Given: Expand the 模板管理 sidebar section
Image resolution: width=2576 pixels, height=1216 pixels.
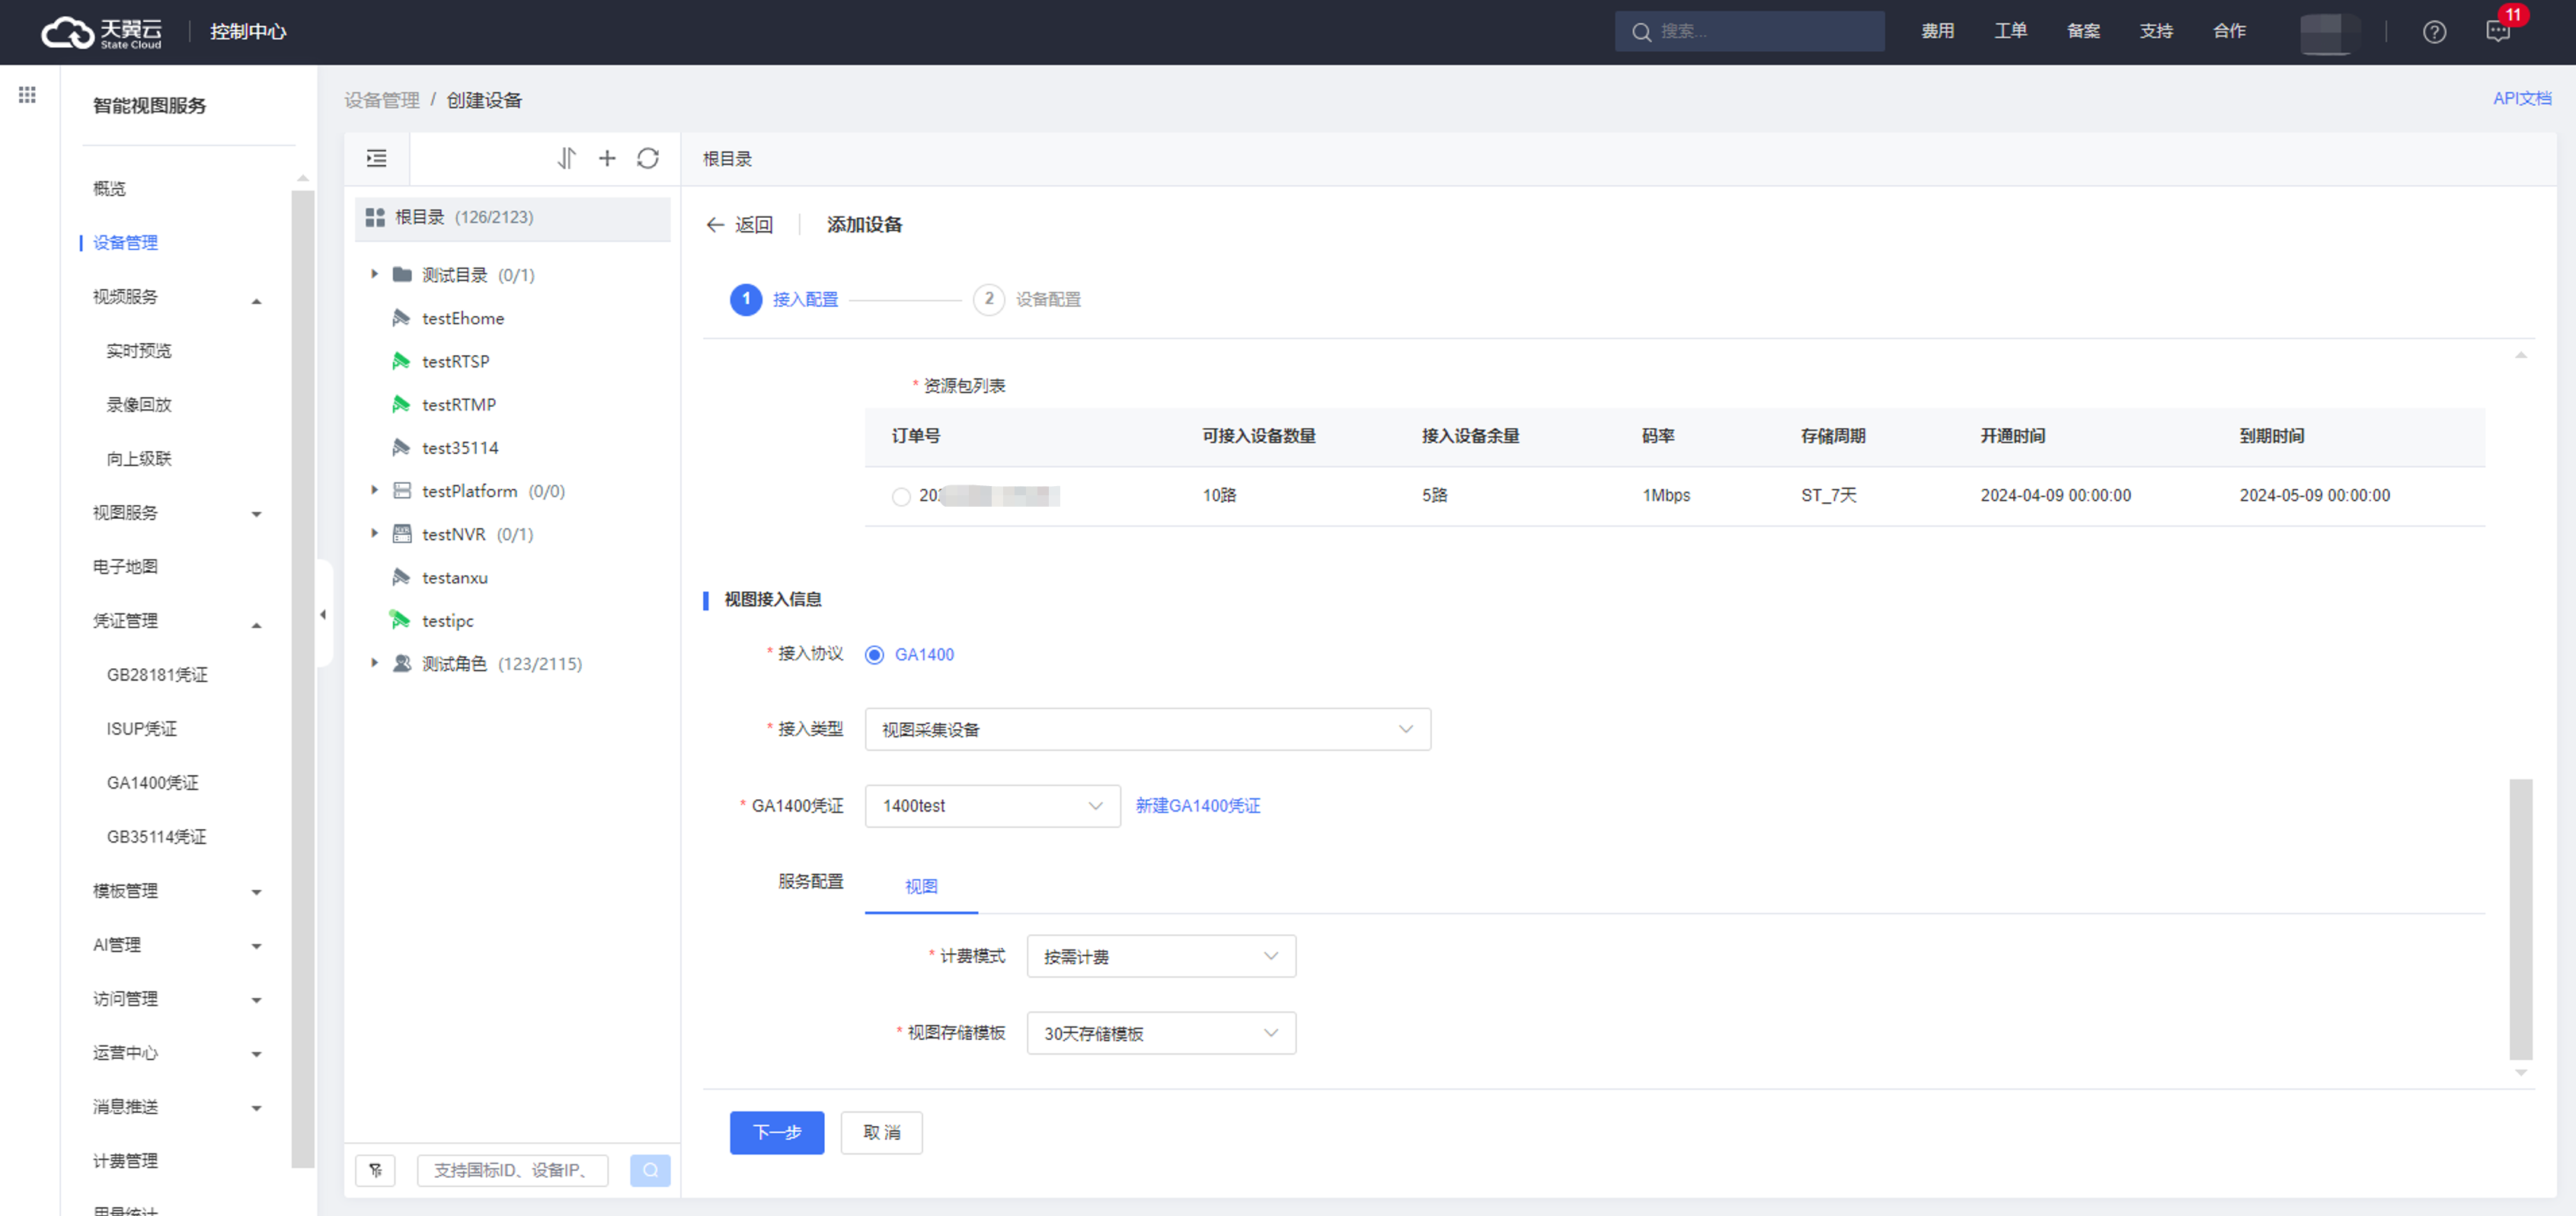Looking at the screenshot, I should click(257, 892).
